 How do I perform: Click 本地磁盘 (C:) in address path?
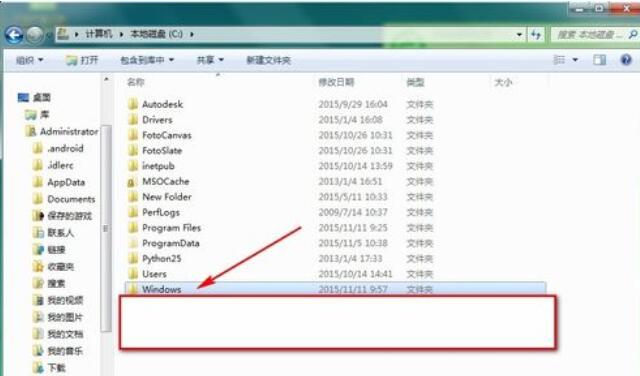[x=156, y=34]
